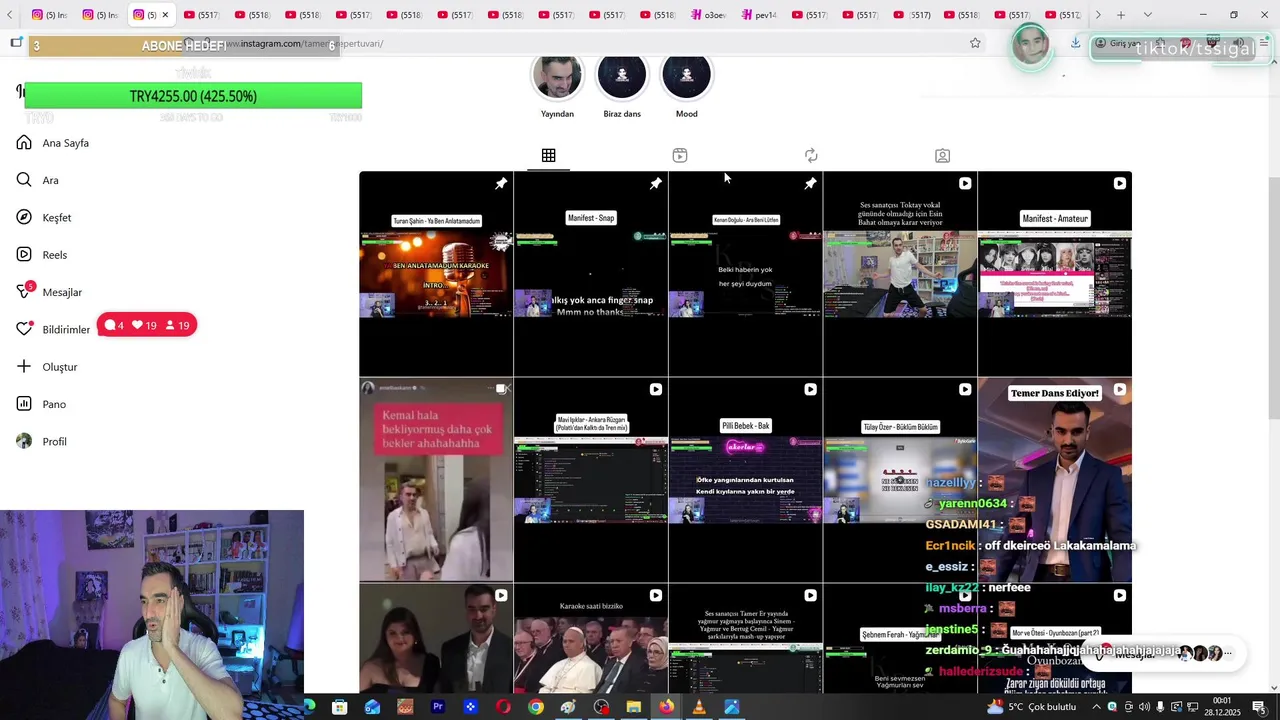Open Ana Sayfa in Instagram sidebar
Screen dimensions: 1280x720
tap(53, 143)
